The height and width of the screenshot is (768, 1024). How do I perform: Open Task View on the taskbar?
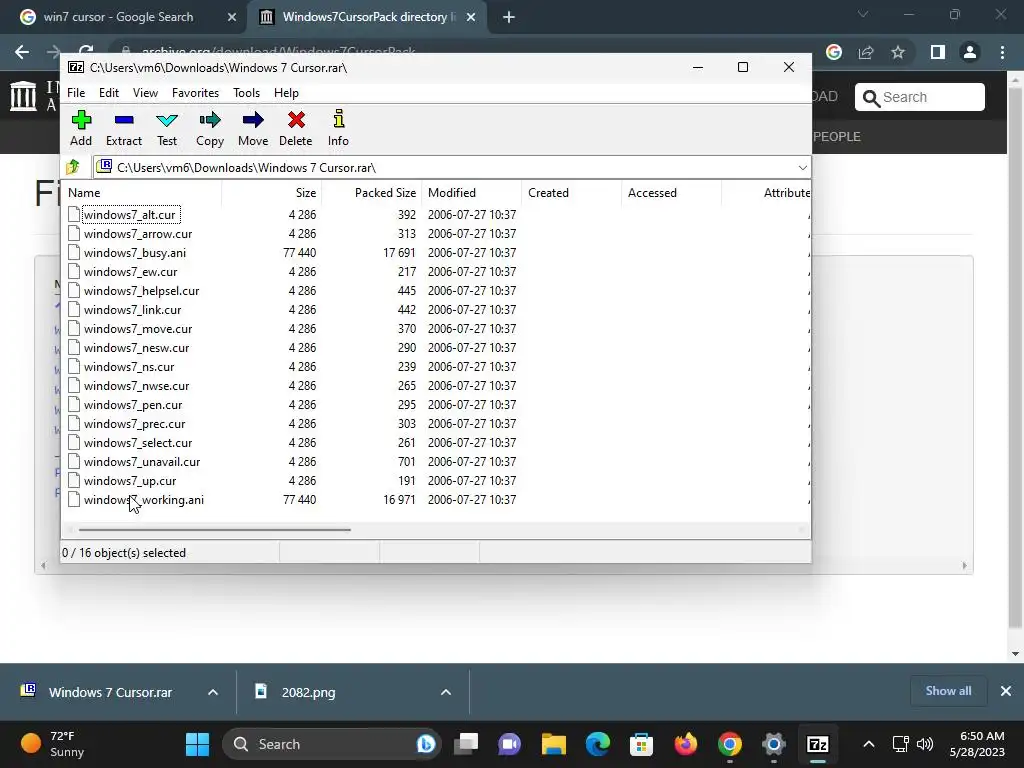466,744
